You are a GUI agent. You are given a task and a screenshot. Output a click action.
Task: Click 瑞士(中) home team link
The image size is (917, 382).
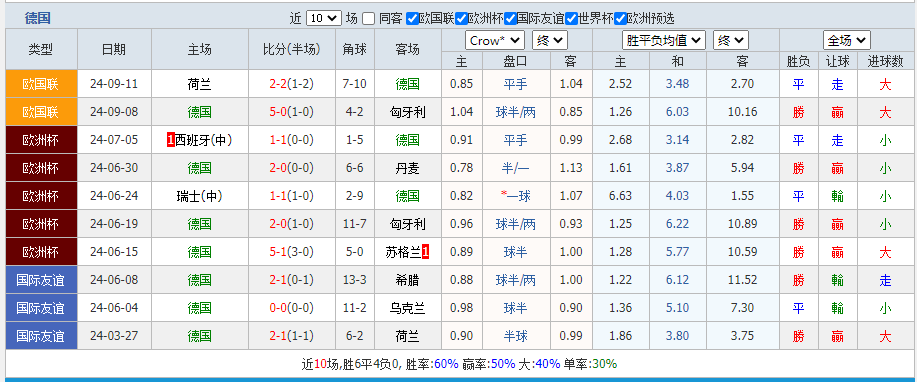pyautogui.click(x=199, y=196)
